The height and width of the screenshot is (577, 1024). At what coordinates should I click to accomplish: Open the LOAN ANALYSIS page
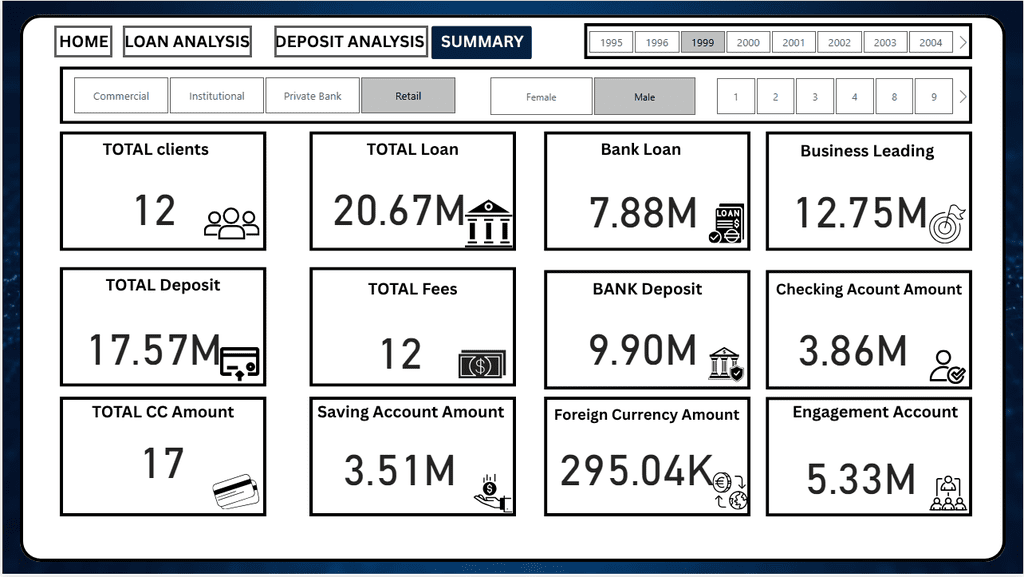[187, 42]
